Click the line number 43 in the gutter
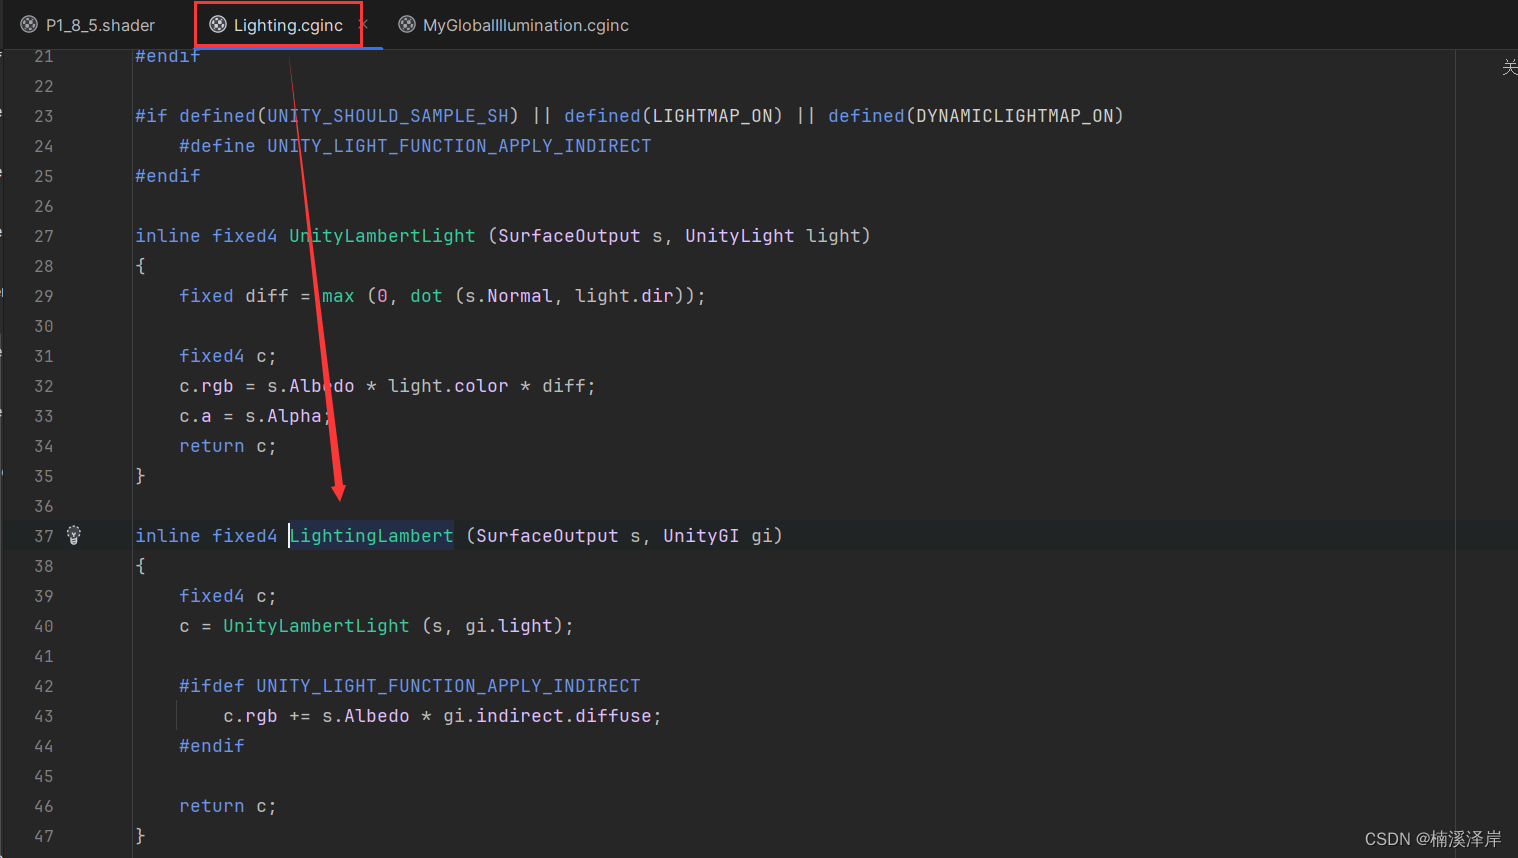Screen dimensions: 1518x858 [x=43, y=716]
